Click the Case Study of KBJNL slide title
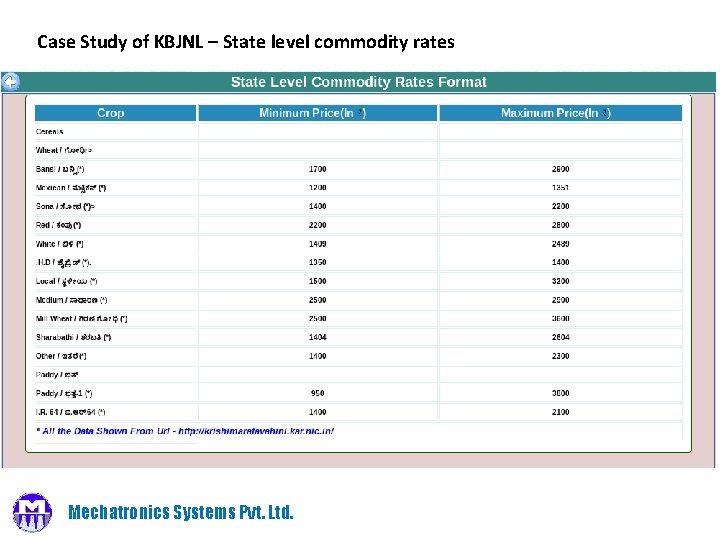The height and width of the screenshot is (540, 720). (x=246, y=42)
